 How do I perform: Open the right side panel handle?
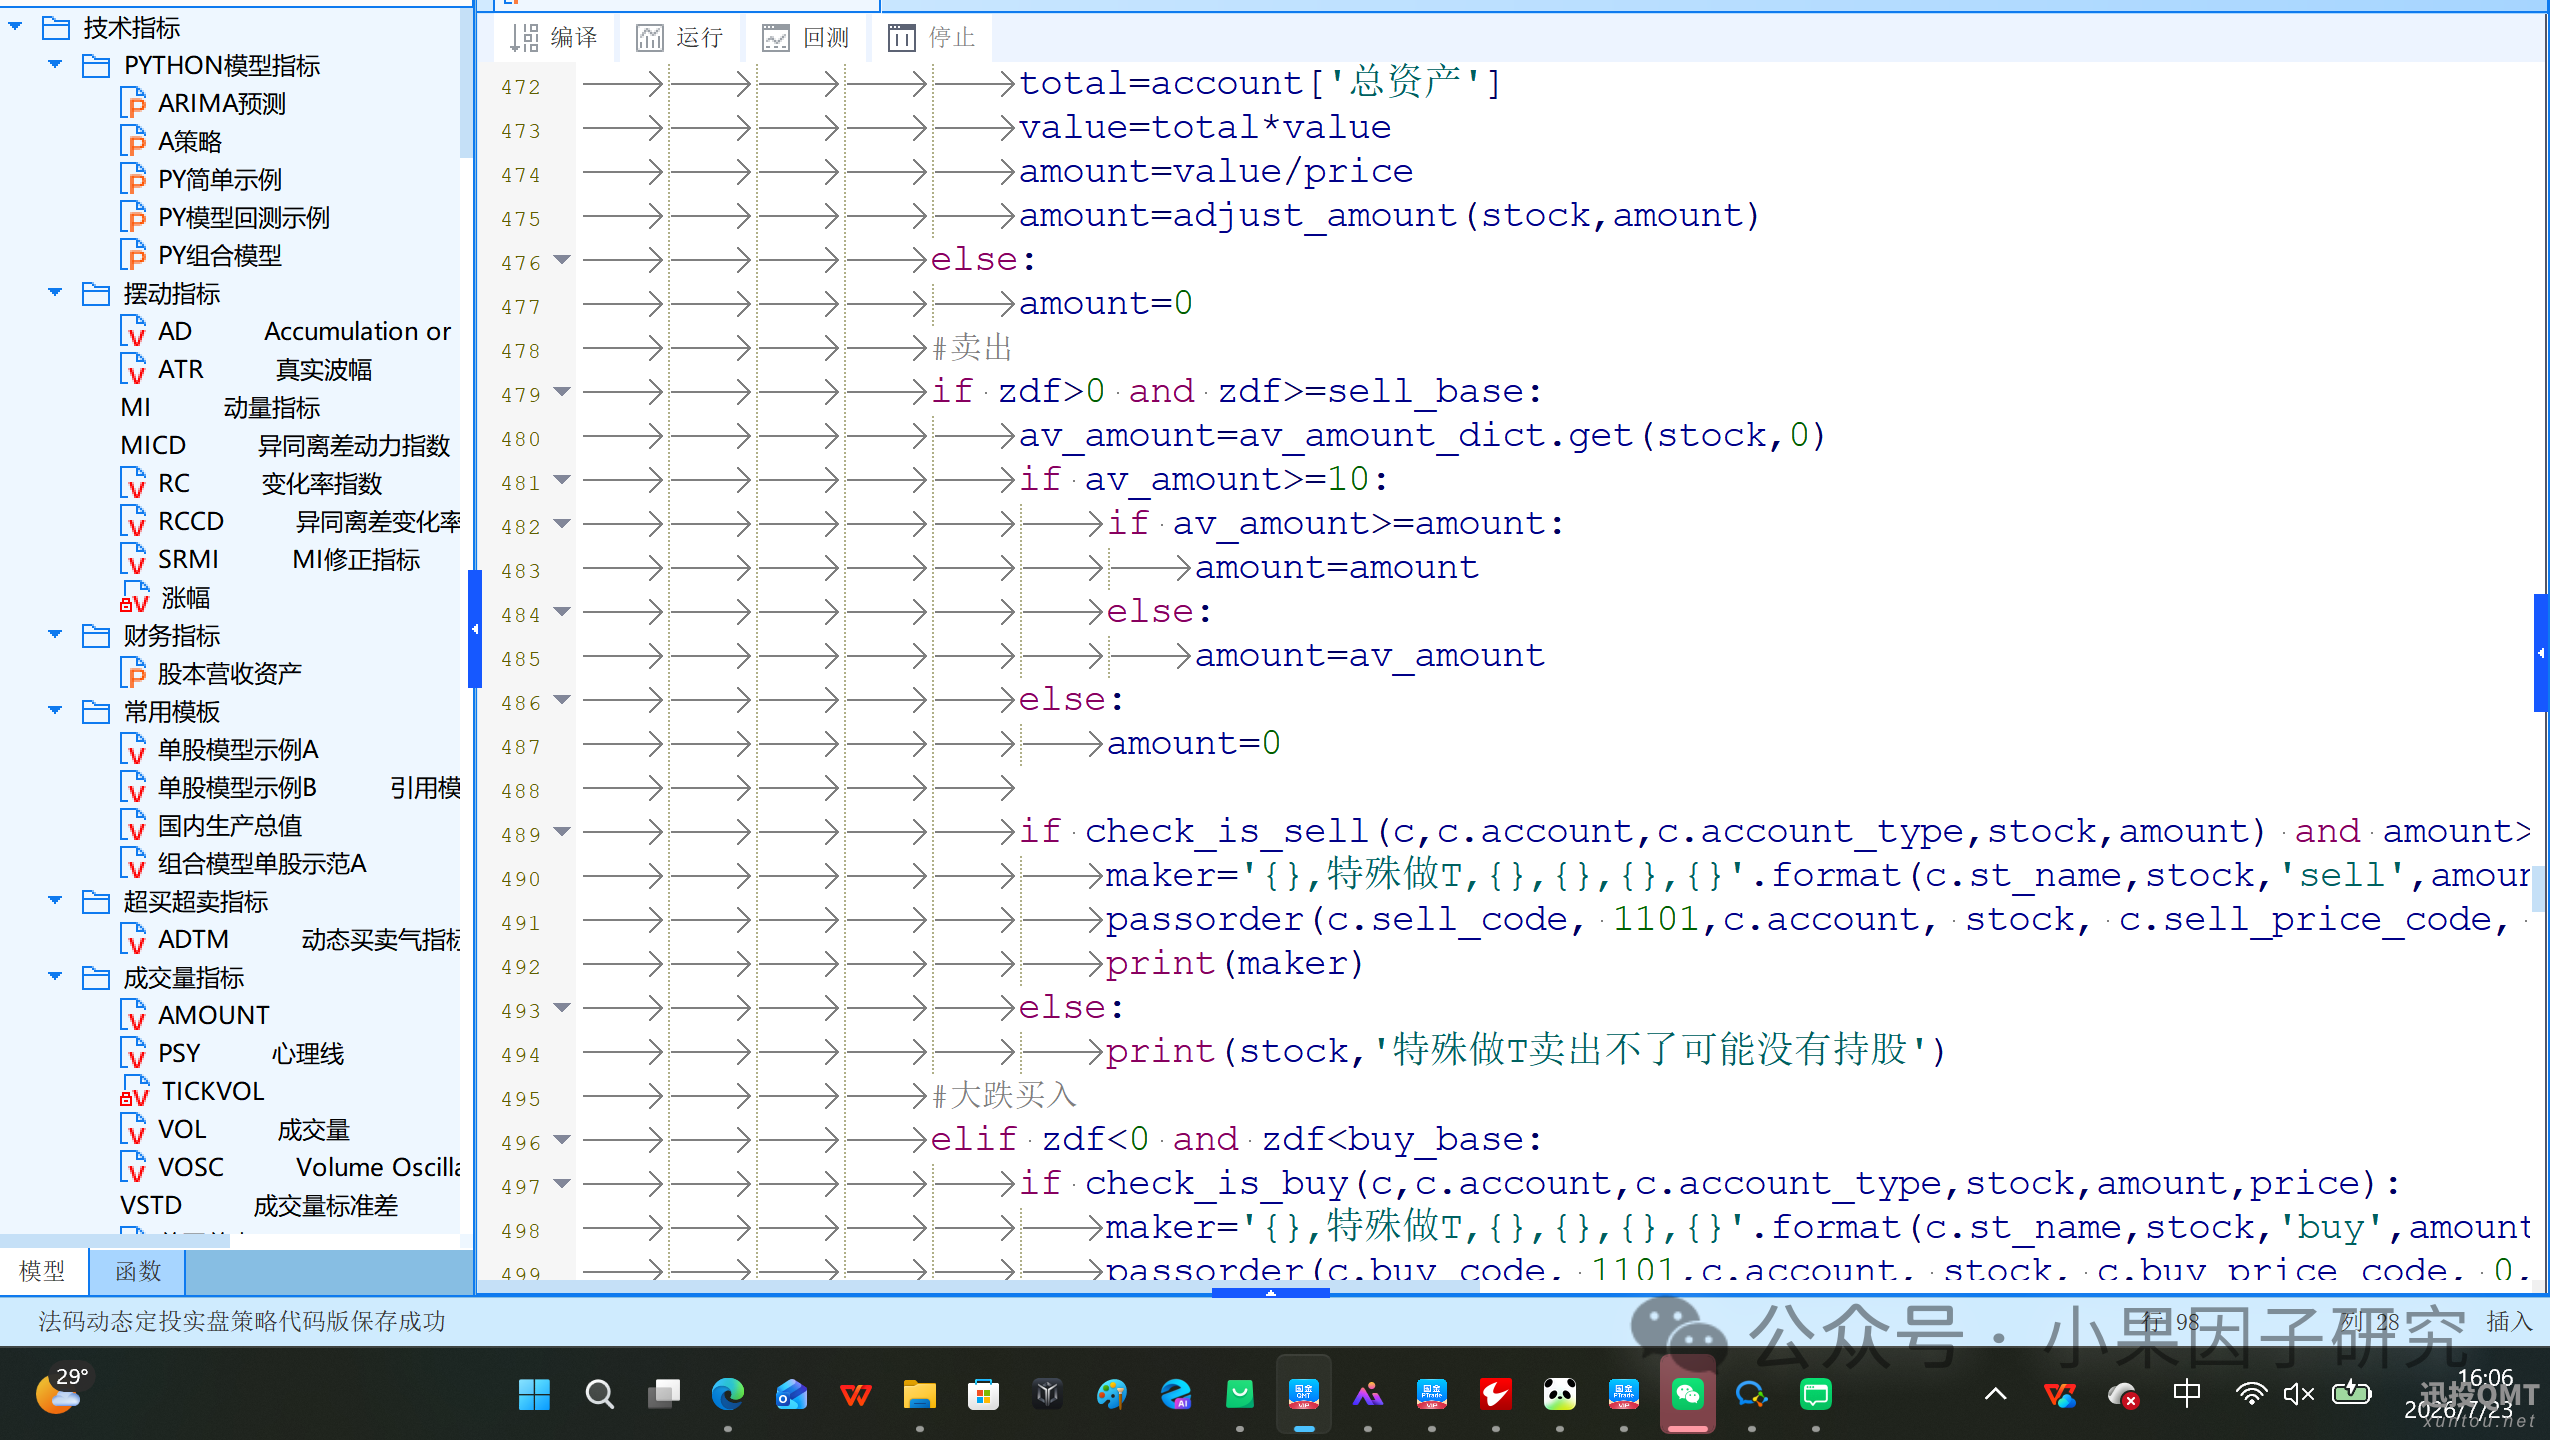(x=2541, y=653)
